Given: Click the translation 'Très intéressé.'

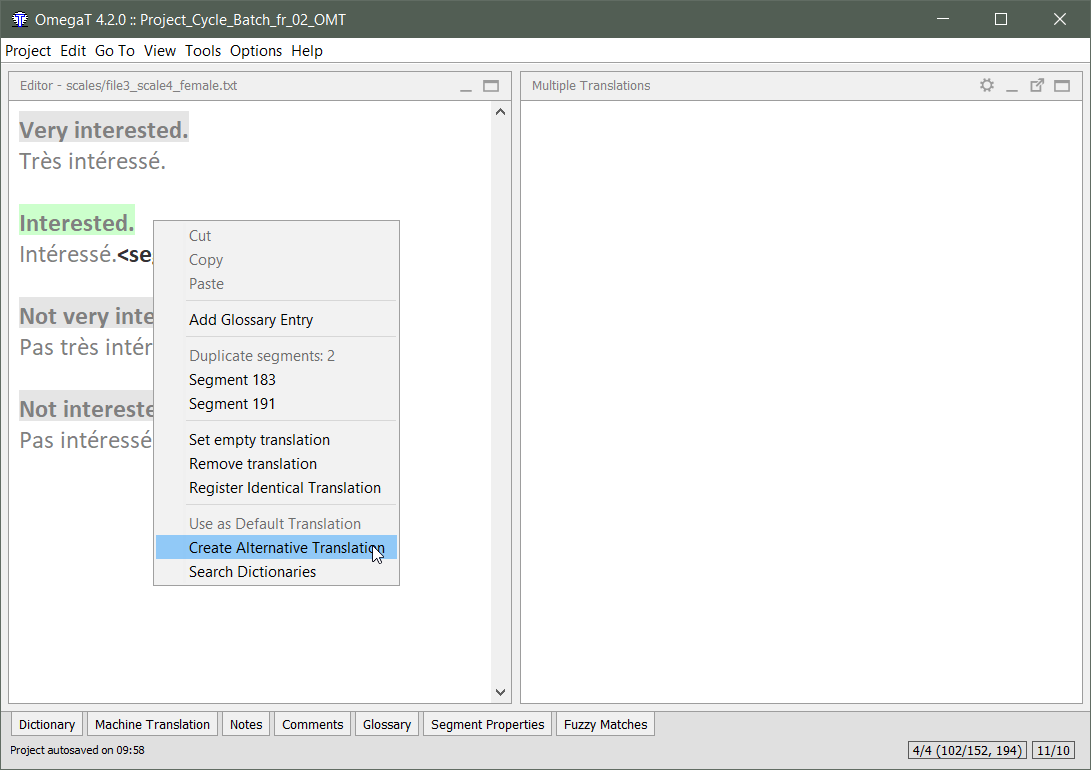Looking at the screenshot, I should point(93,161).
